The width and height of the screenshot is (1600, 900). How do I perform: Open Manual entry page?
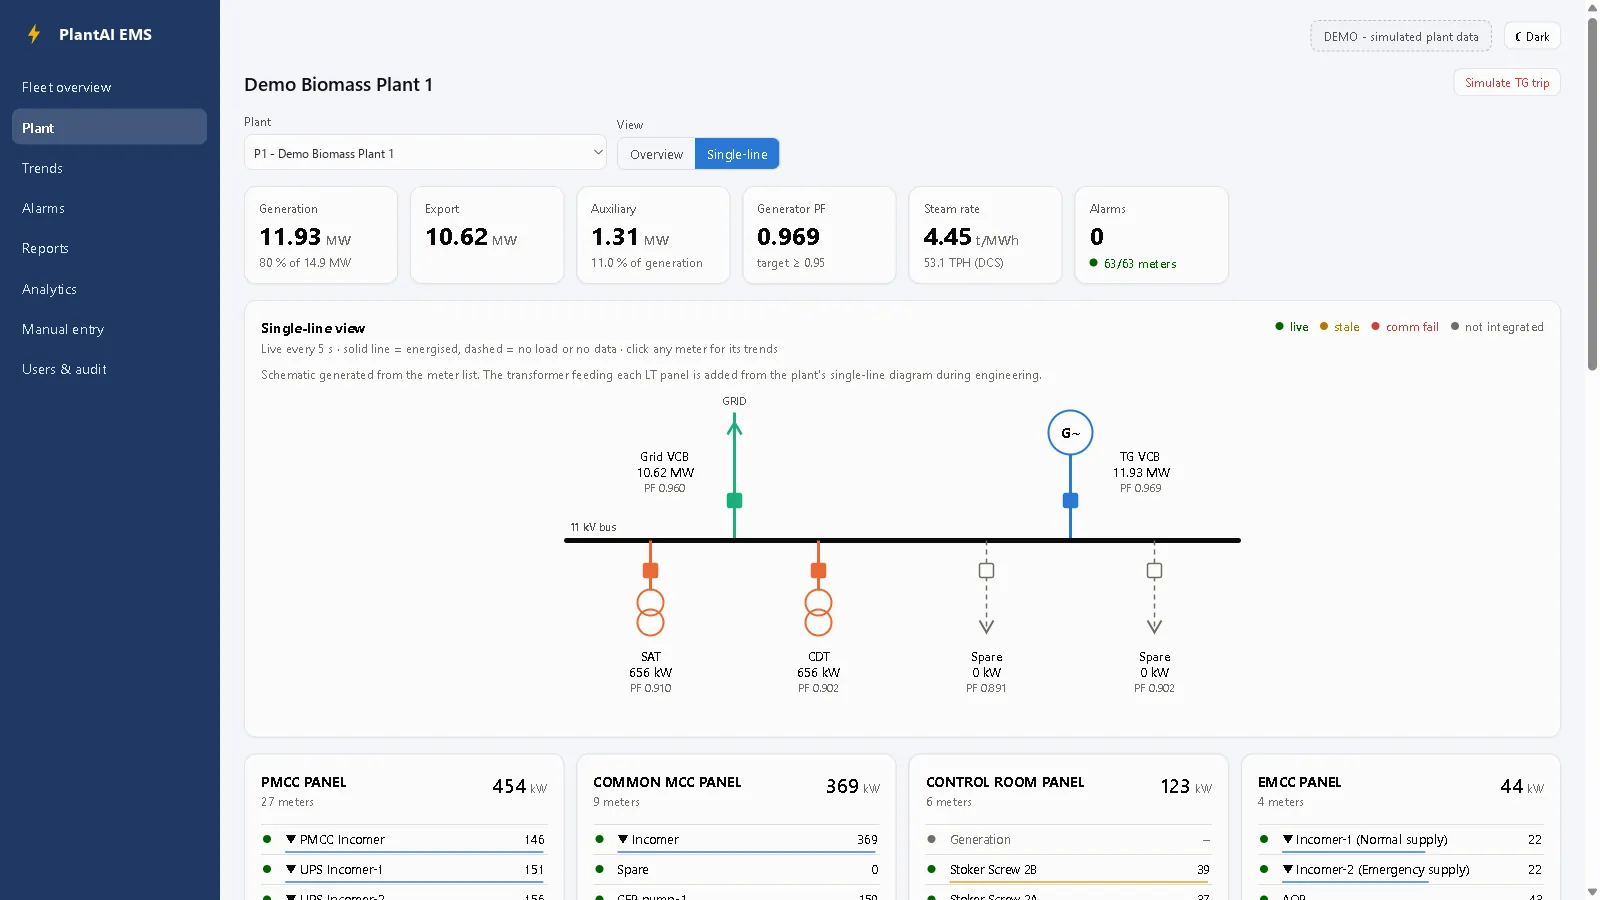click(109, 329)
